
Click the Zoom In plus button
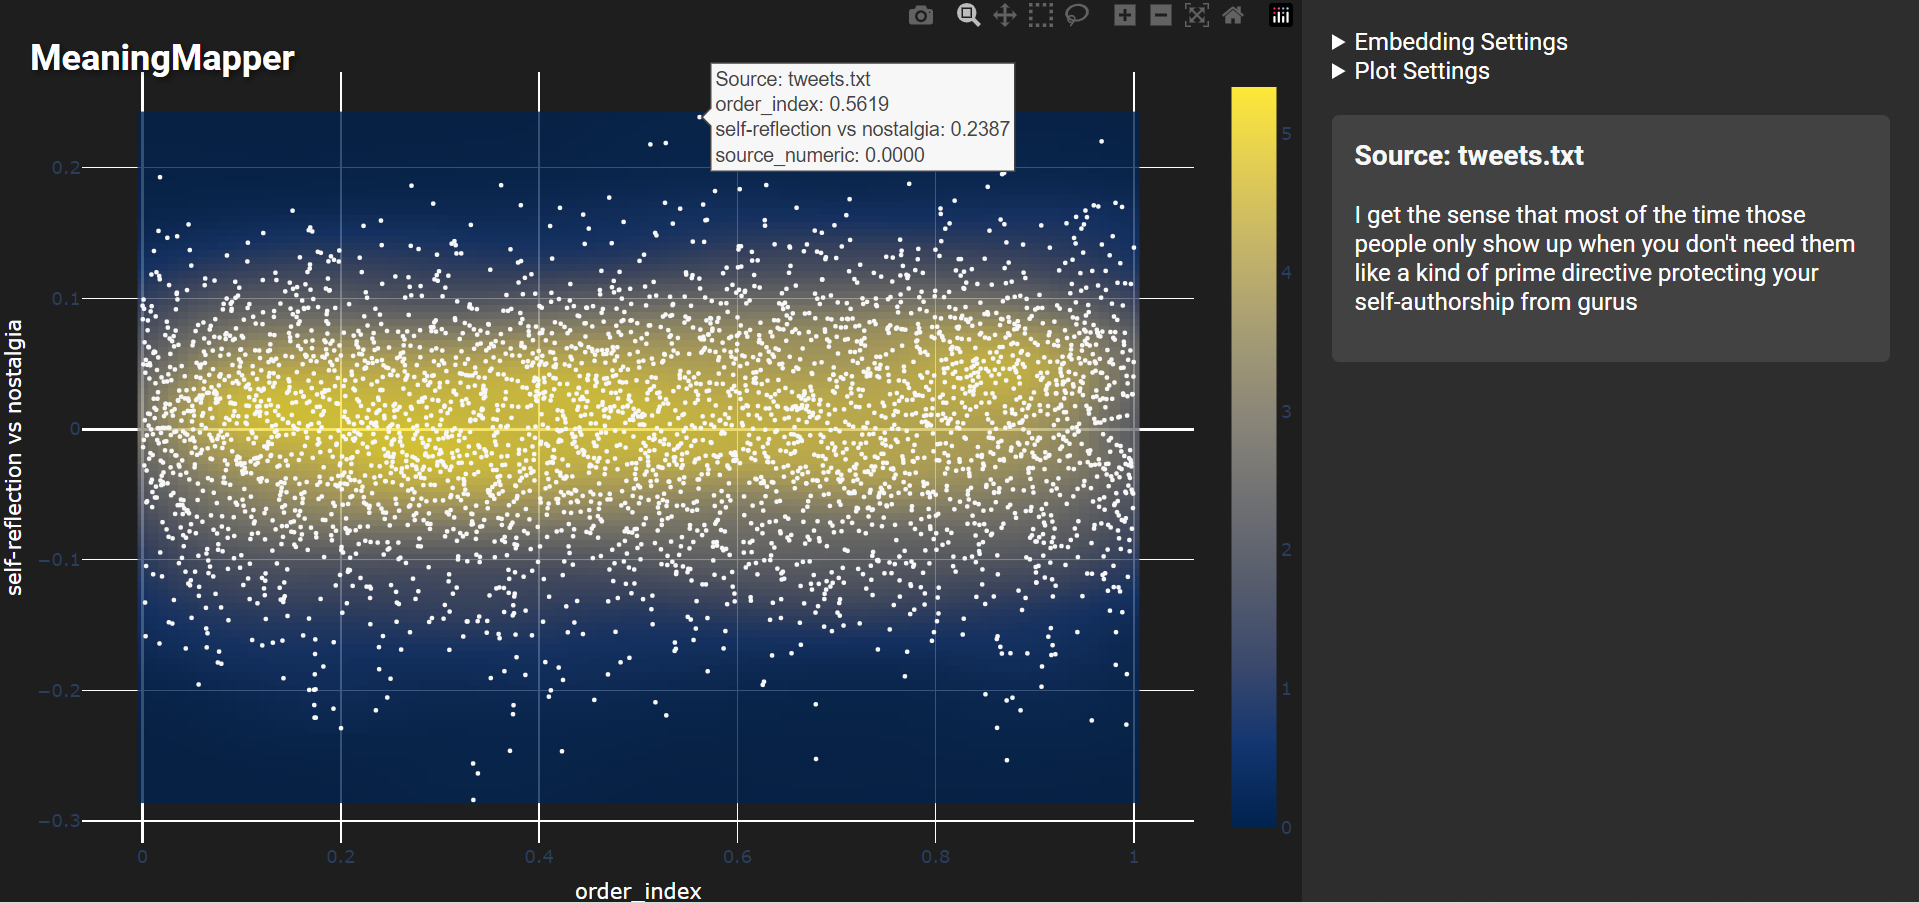coord(1125,15)
